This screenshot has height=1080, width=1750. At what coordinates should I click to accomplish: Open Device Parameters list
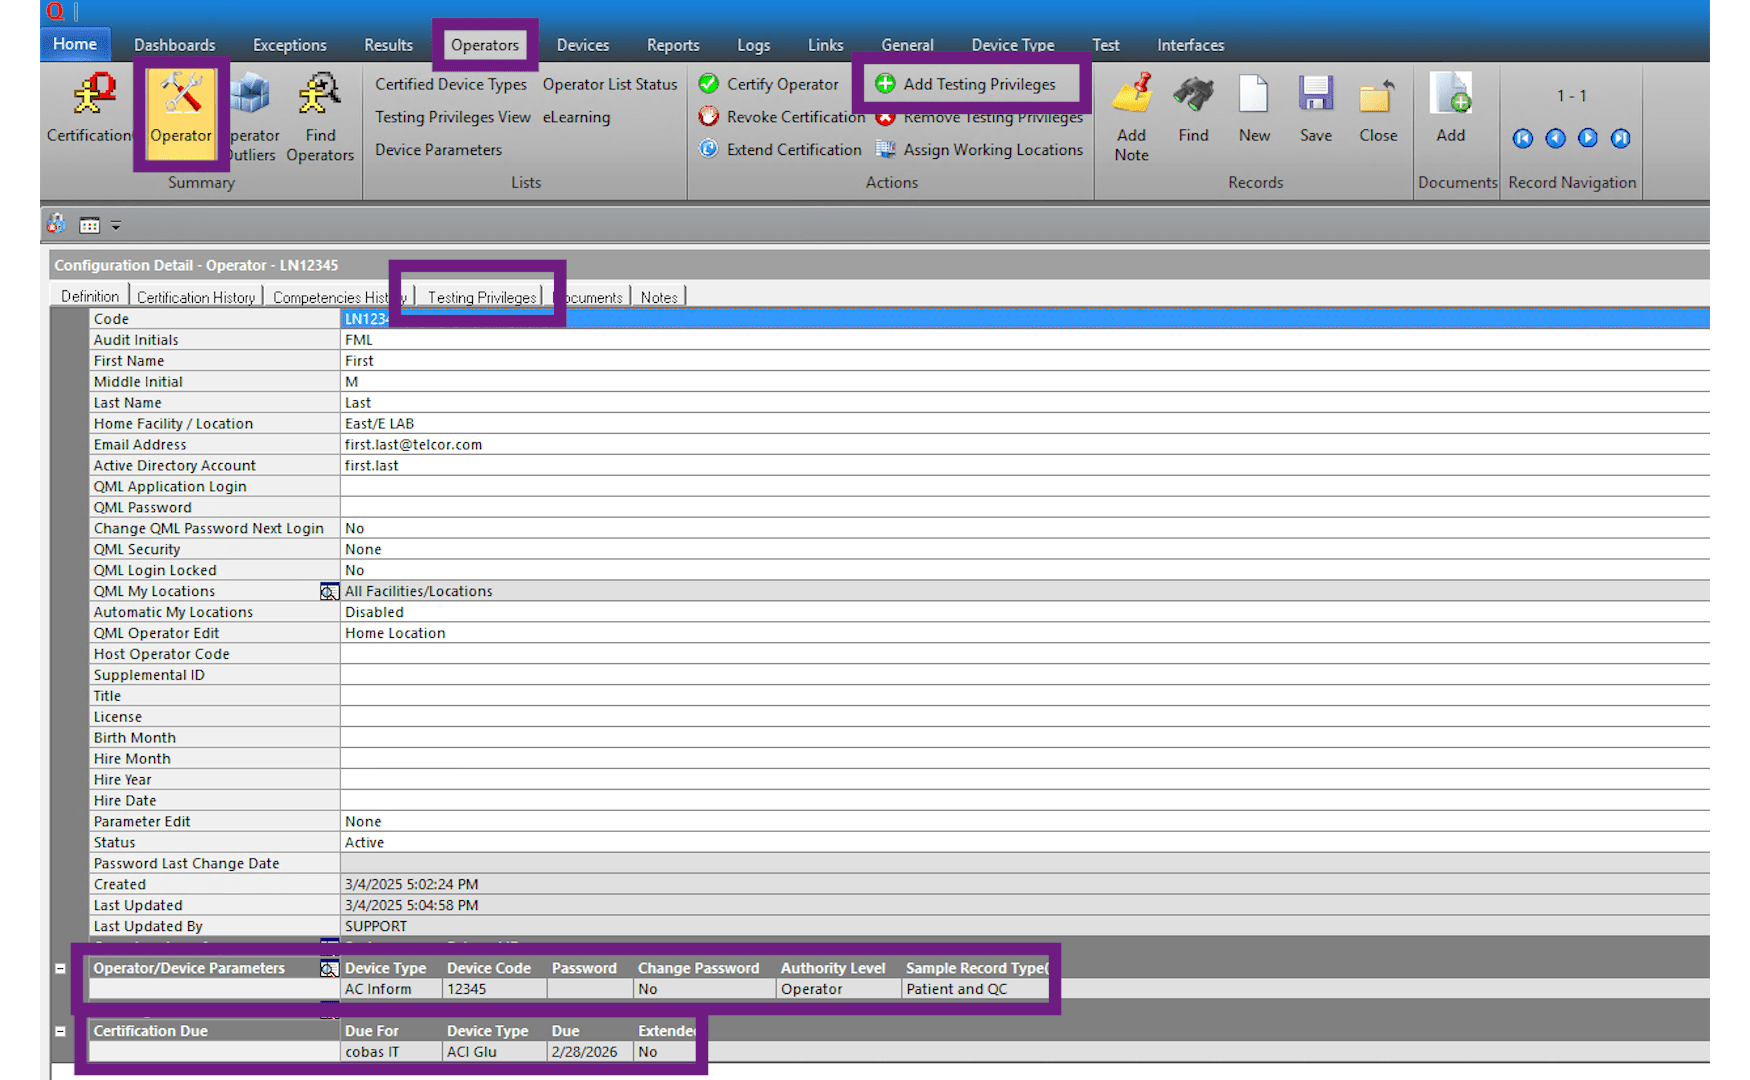pyautogui.click(x=439, y=149)
